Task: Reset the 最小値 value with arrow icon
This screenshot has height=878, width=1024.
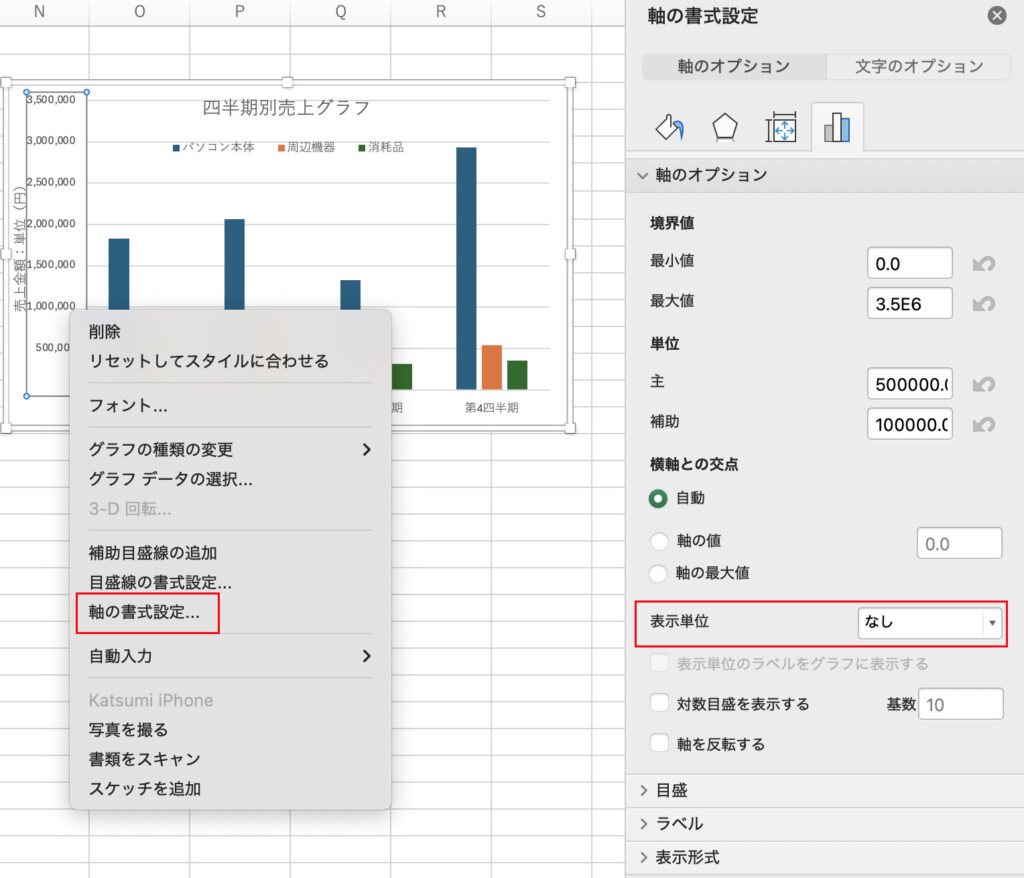Action: (983, 264)
